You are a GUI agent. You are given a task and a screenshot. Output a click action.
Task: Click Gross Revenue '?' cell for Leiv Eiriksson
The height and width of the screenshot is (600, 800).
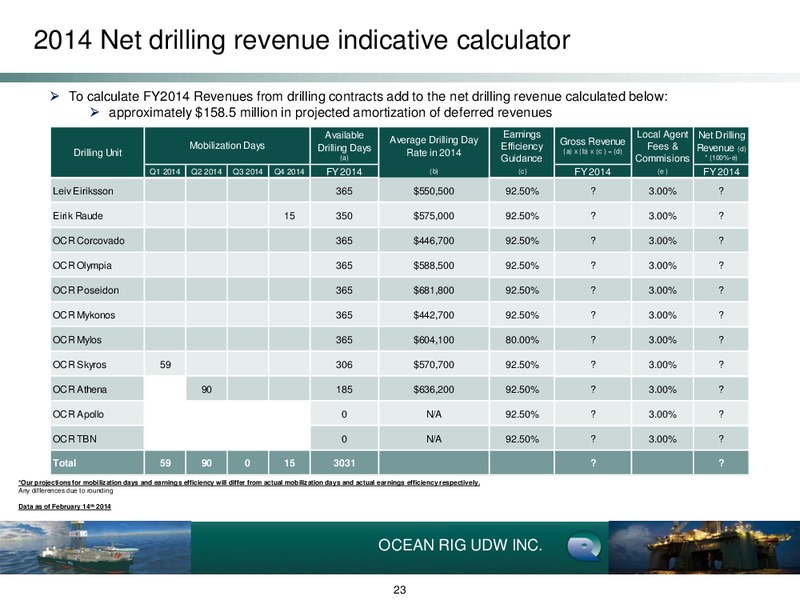click(x=592, y=191)
